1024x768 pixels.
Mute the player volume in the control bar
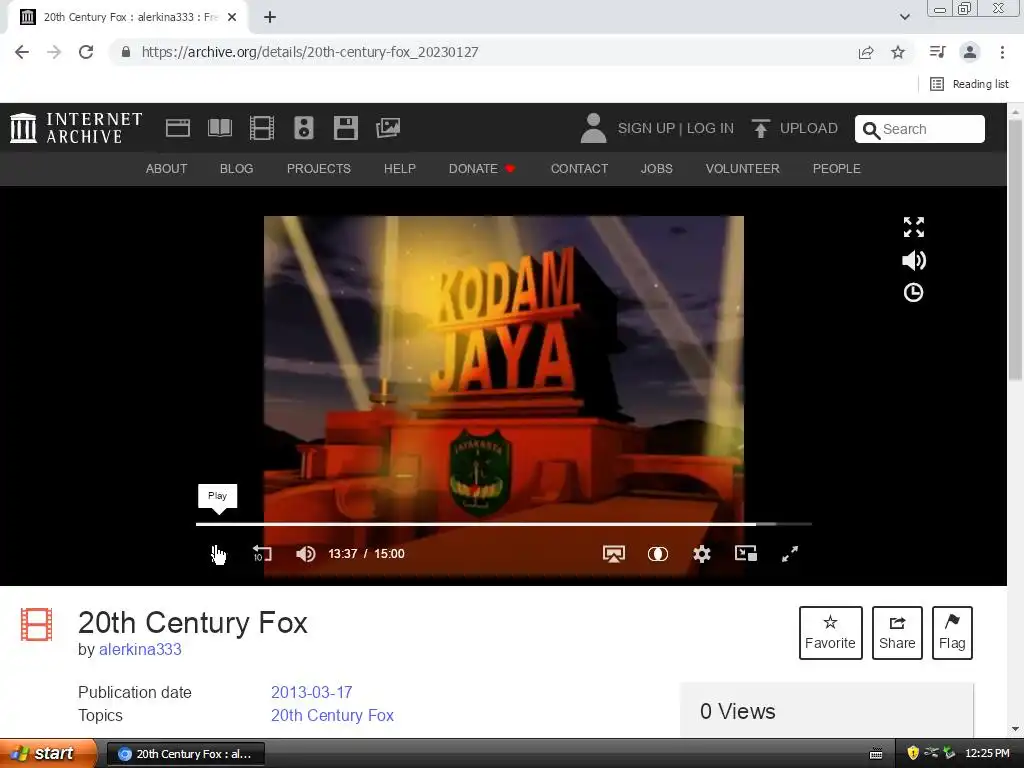[x=306, y=554]
